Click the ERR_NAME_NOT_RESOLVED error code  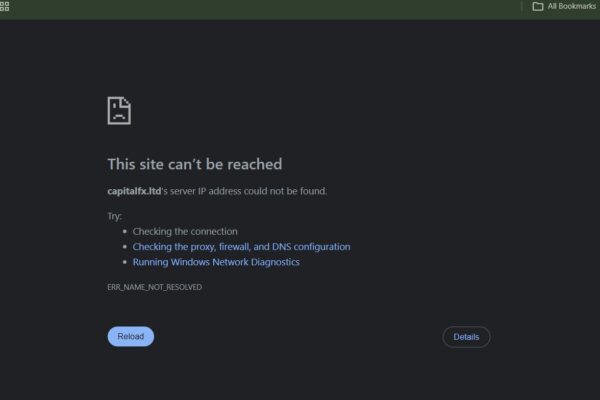155,287
